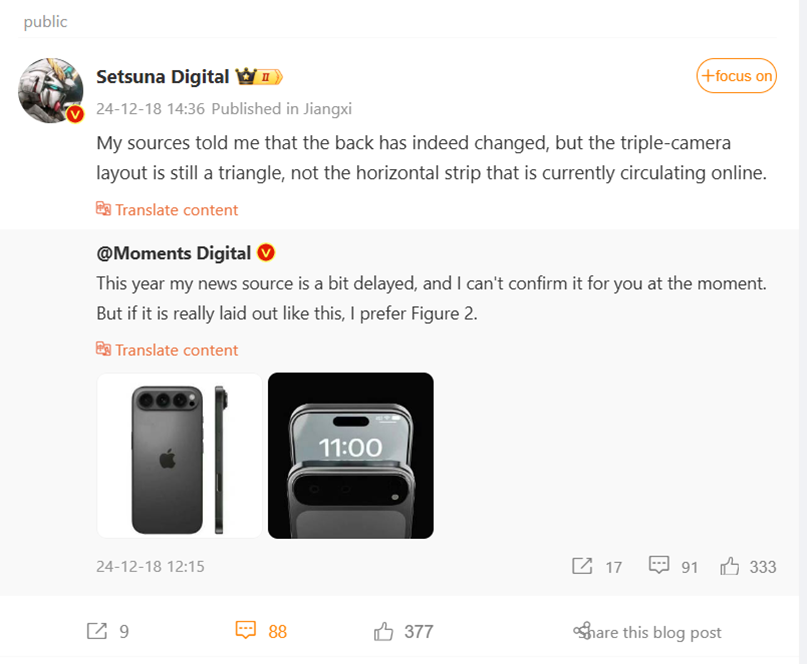Click the Setsuna Digital username
Viewport: 807px width, 664px height.
[163, 77]
